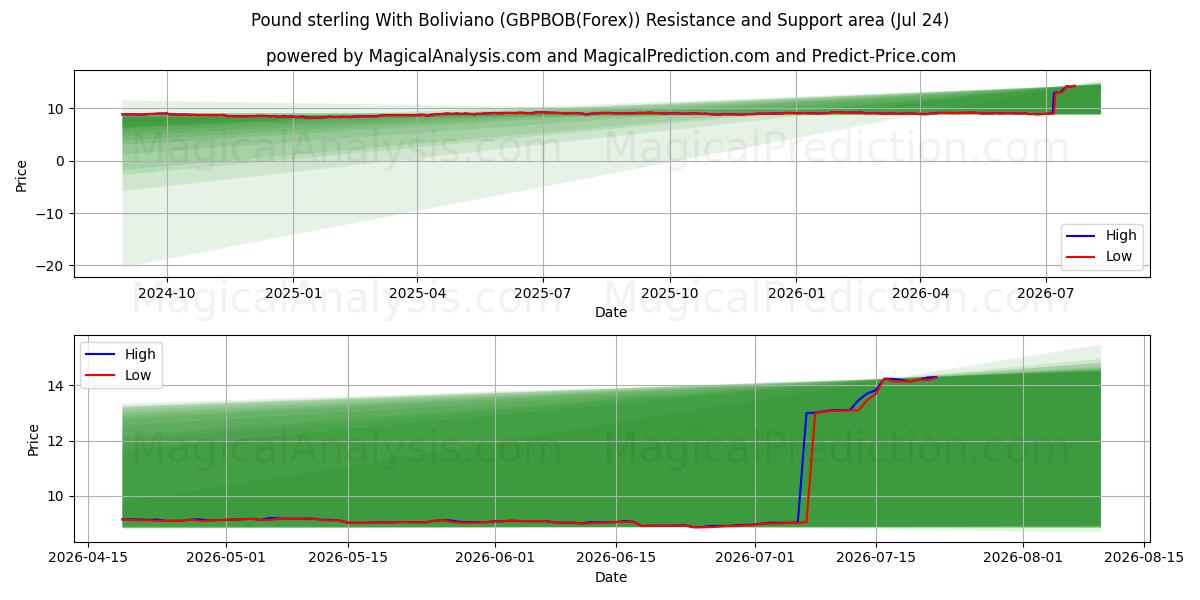The height and width of the screenshot is (600, 1200).
Task: Click the 12 price tick on the bottom chart
Action: tap(58, 441)
